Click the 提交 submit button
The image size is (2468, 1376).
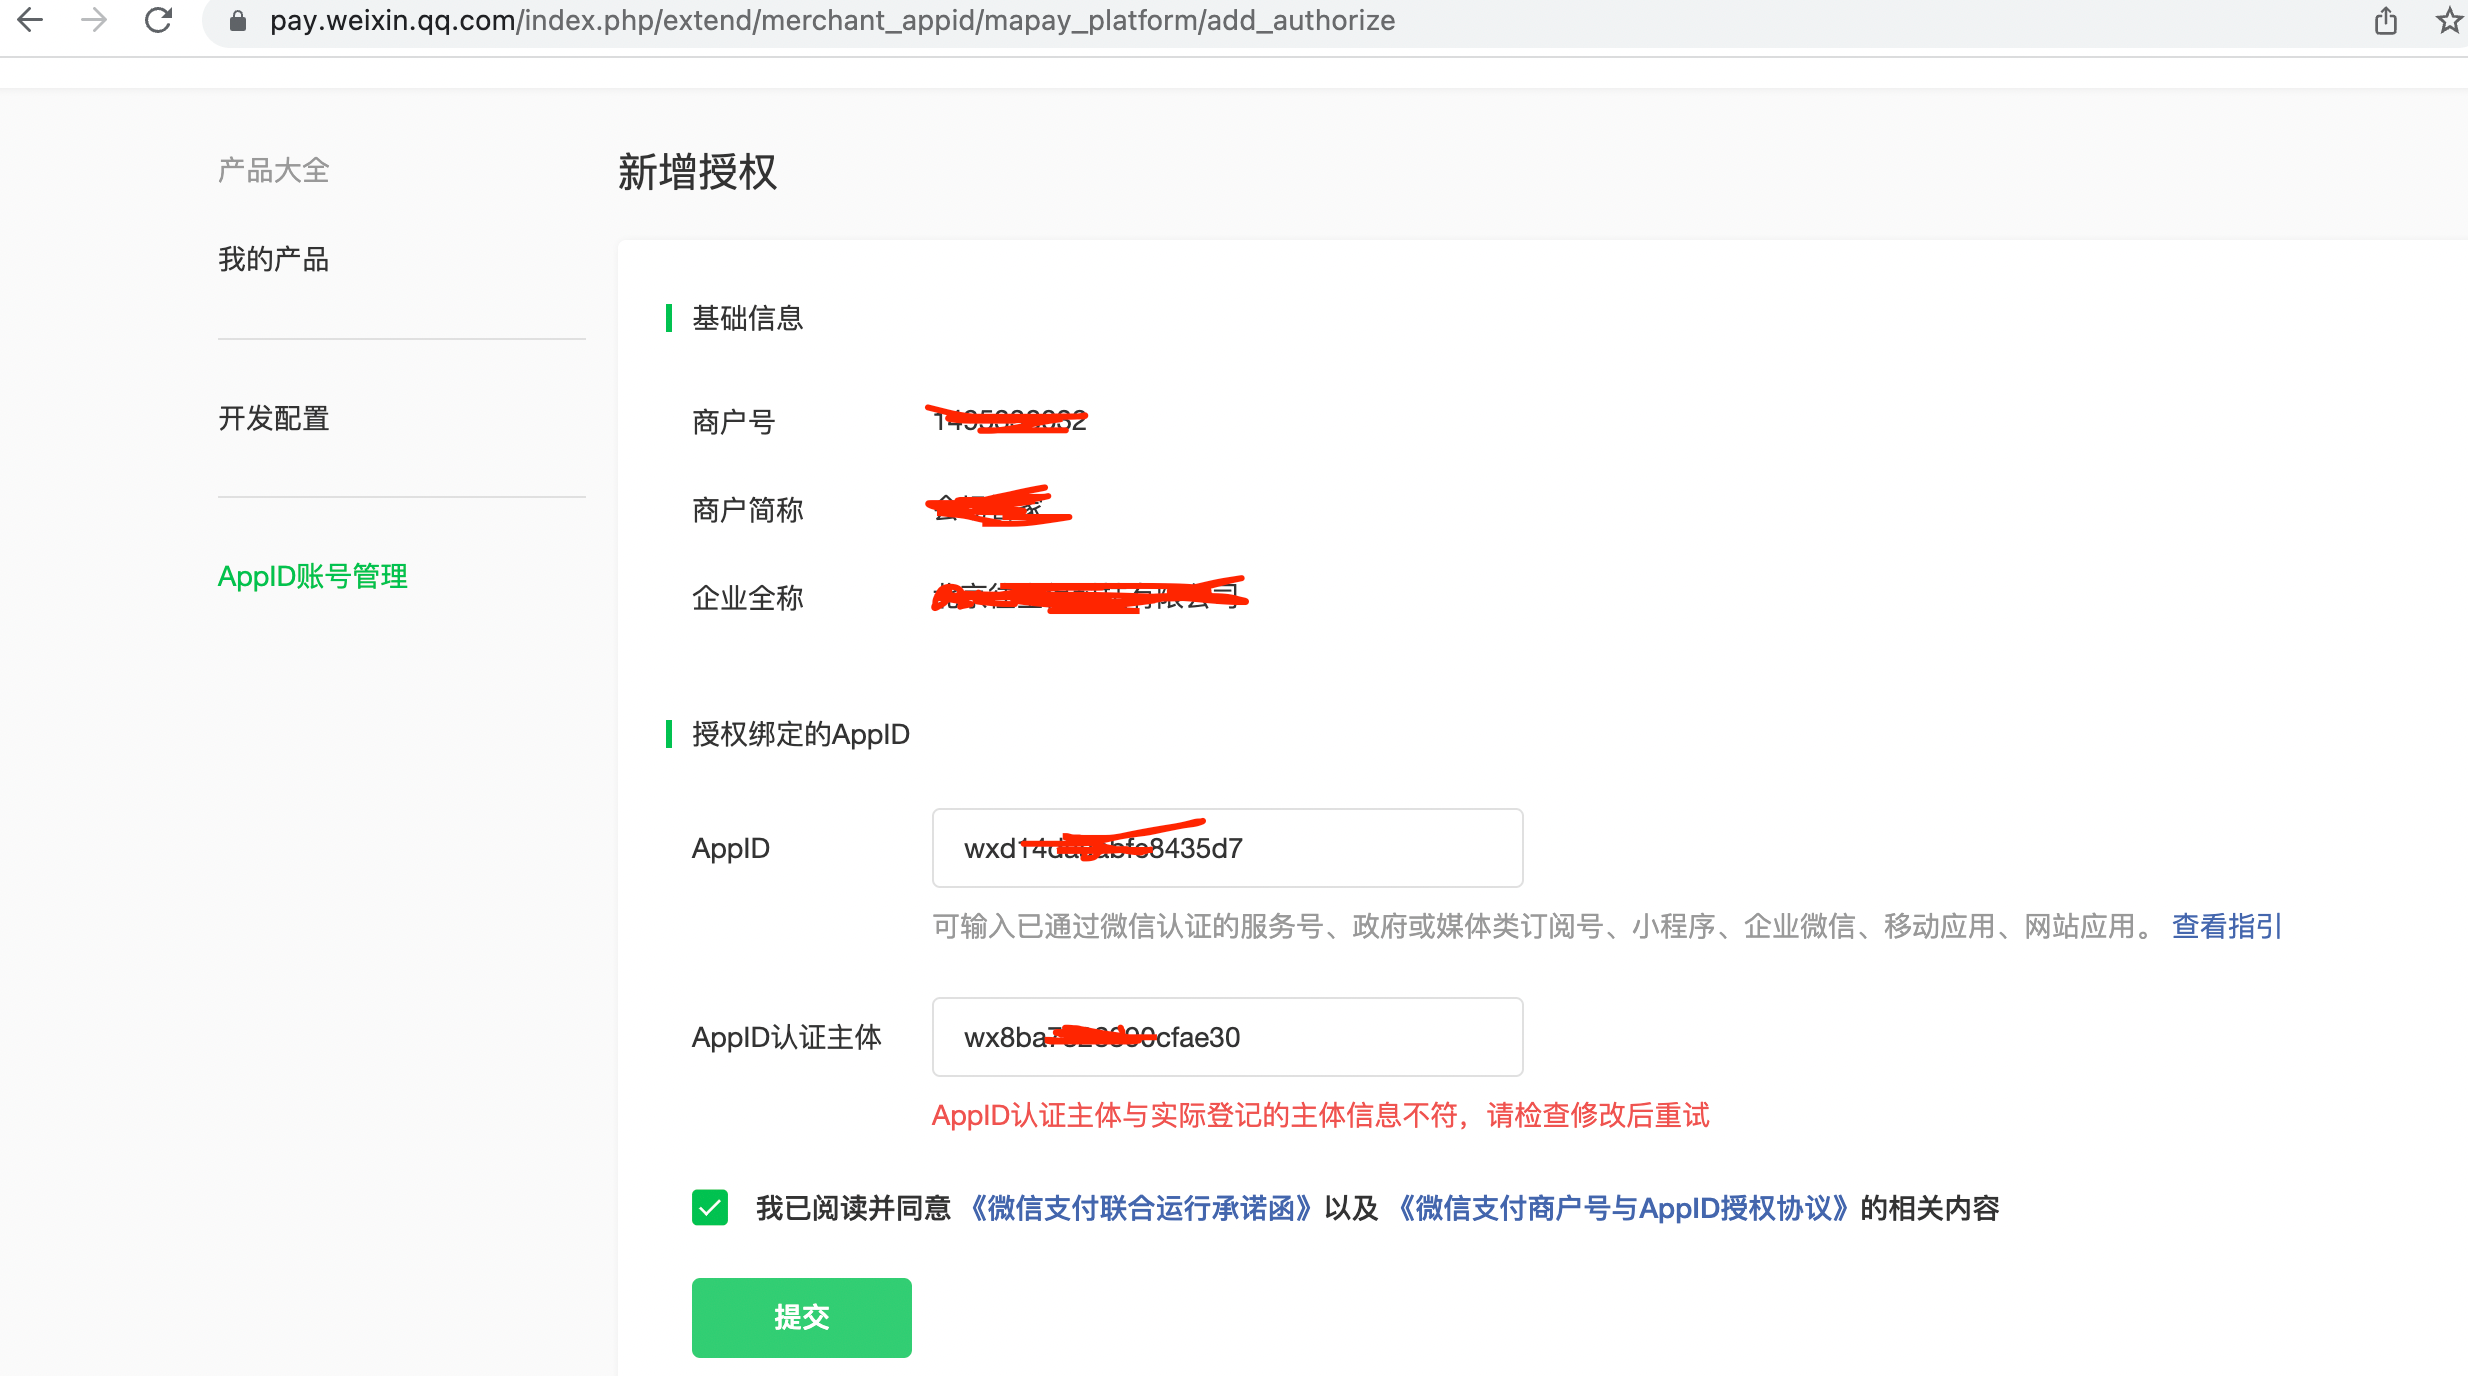pos(801,1317)
